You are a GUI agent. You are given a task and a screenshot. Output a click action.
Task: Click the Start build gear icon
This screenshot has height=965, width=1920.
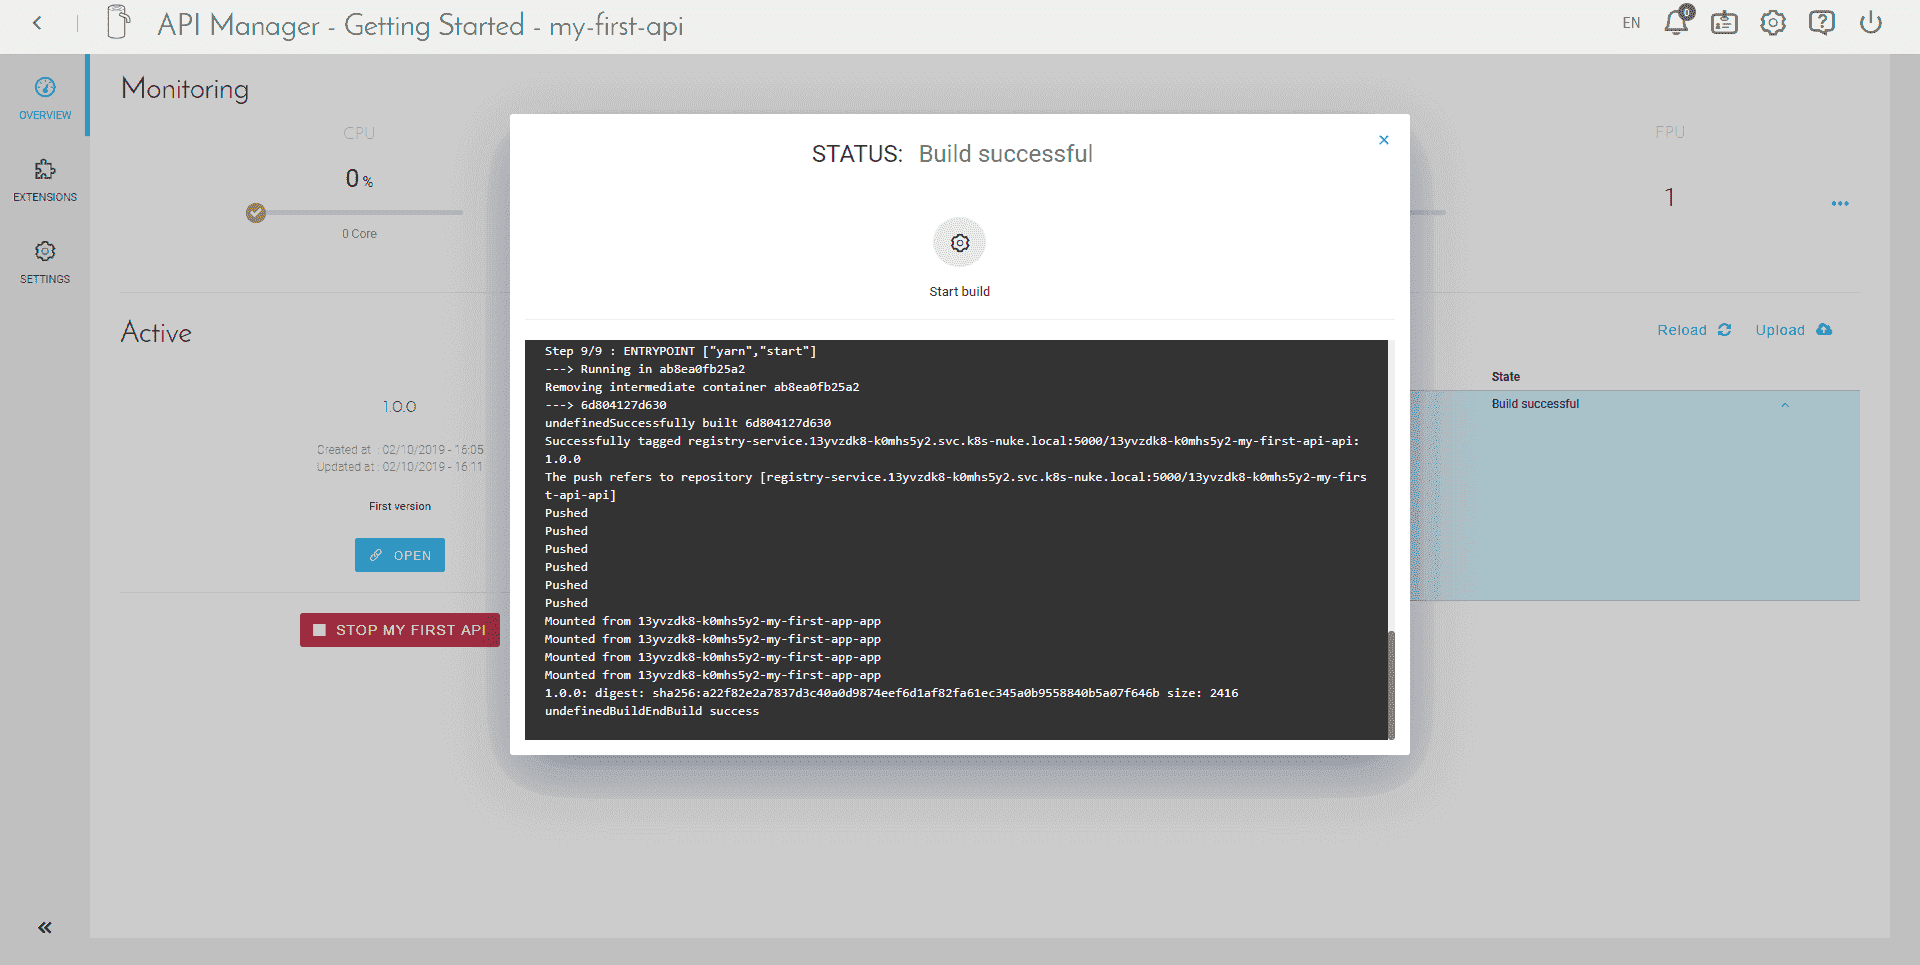coord(959,243)
